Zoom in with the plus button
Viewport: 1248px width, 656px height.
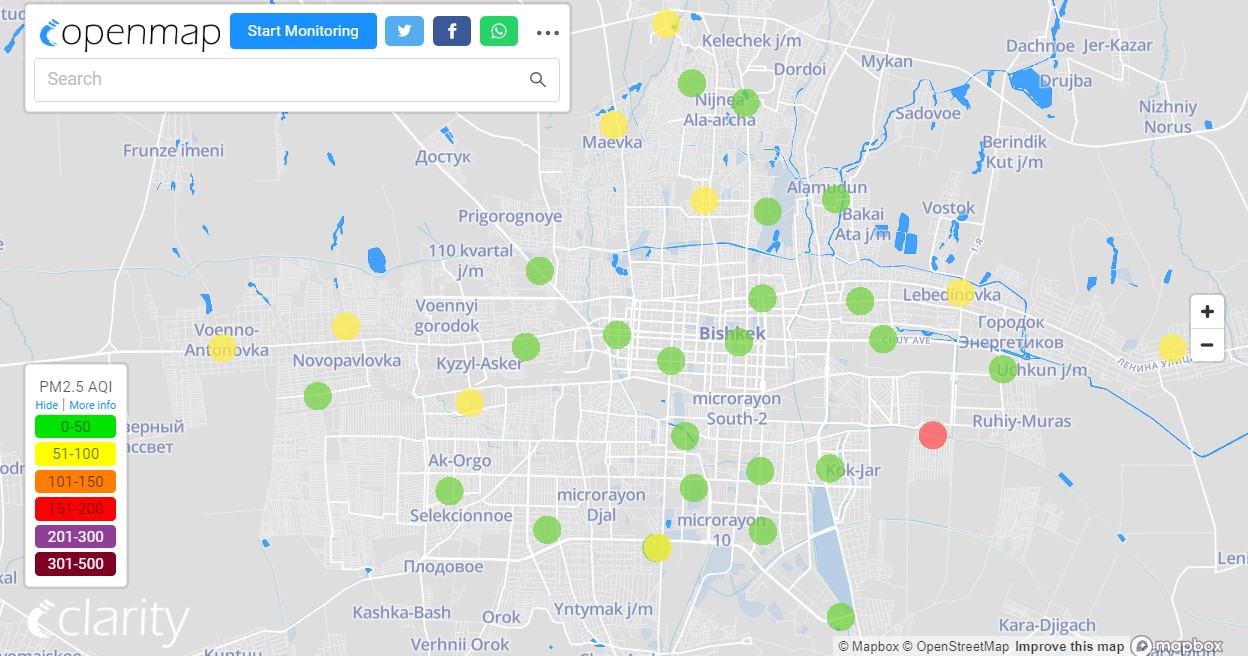point(1207,311)
